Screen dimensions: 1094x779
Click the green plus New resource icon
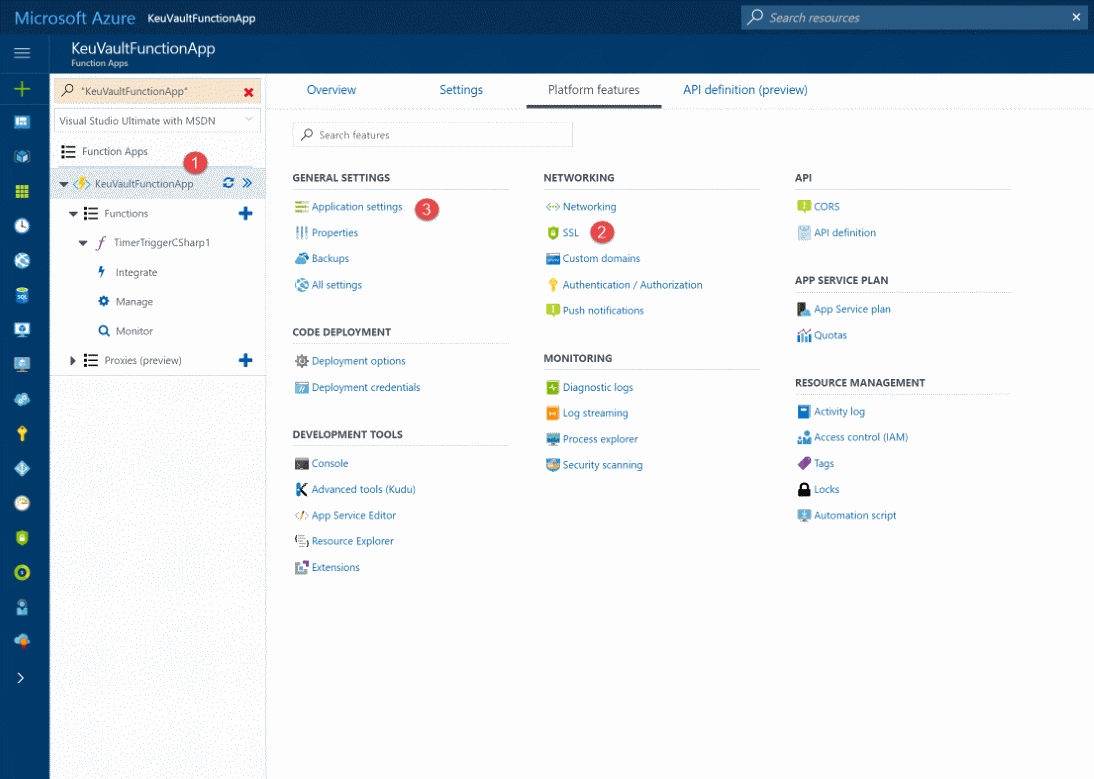pyautogui.click(x=22, y=89)
